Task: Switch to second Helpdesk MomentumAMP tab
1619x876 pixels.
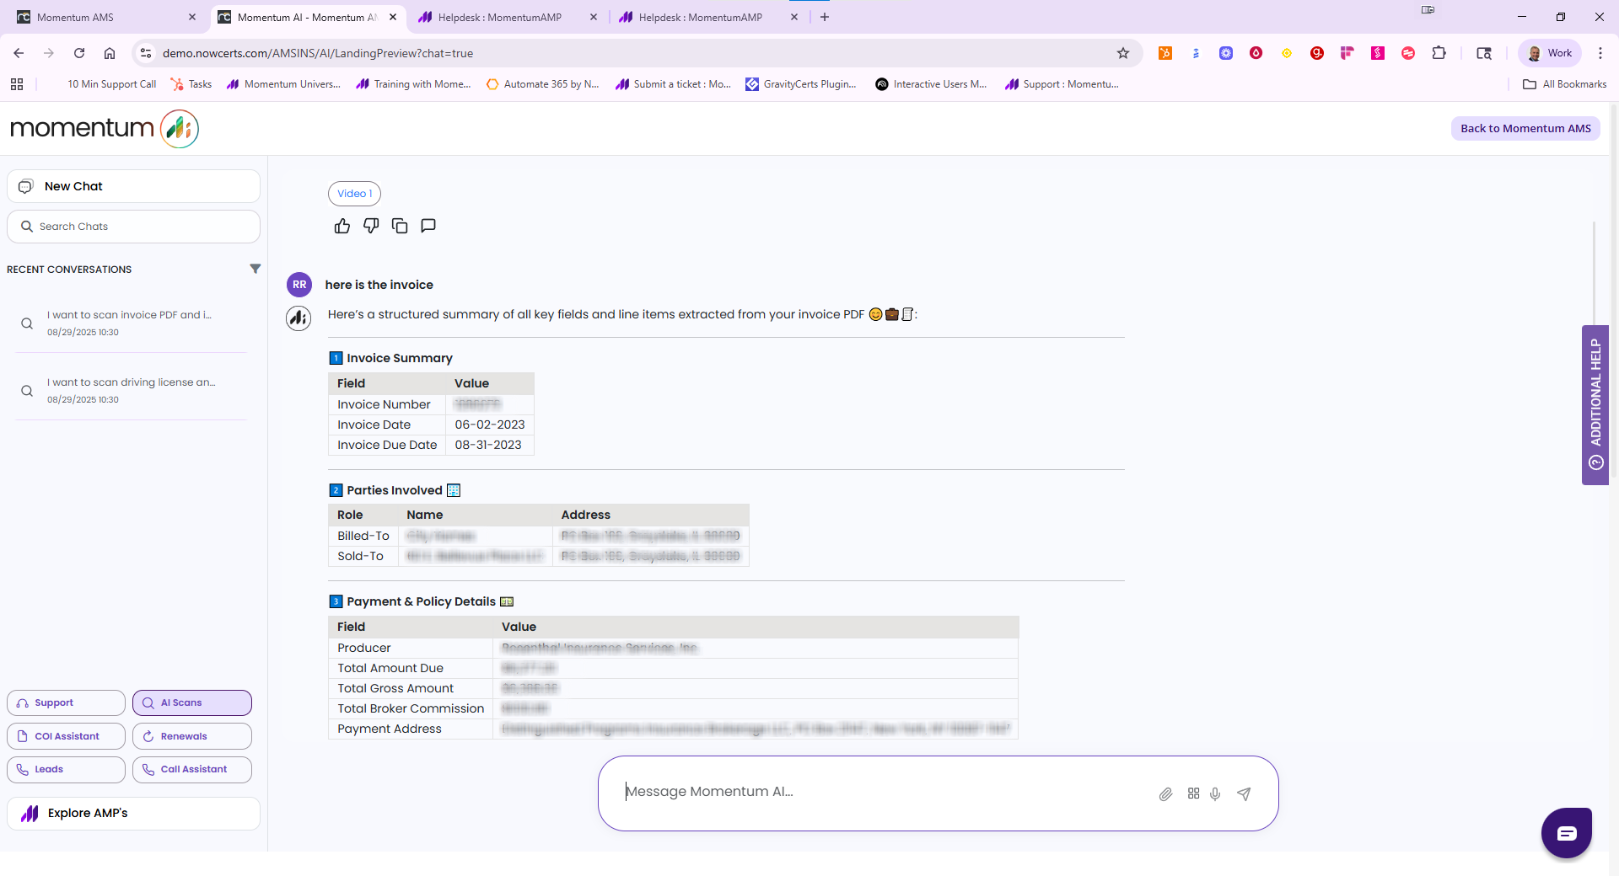Action: pos(709,17)
